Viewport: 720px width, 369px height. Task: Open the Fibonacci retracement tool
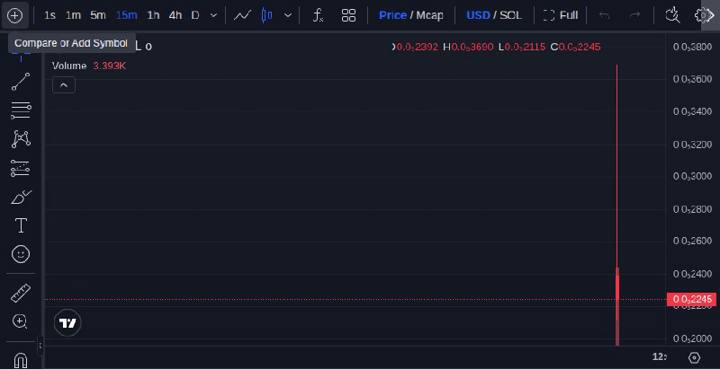coord(21,110)
